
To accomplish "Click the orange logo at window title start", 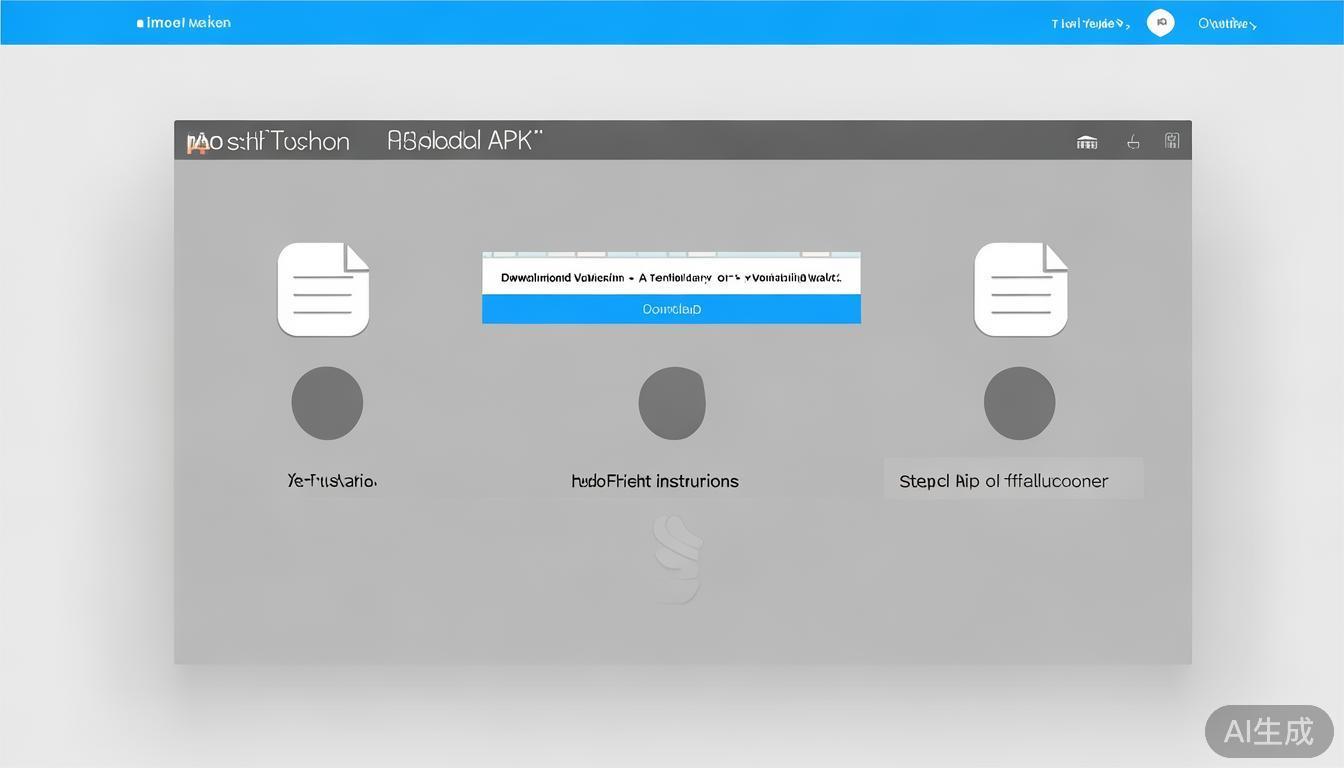I will [197, 143].
